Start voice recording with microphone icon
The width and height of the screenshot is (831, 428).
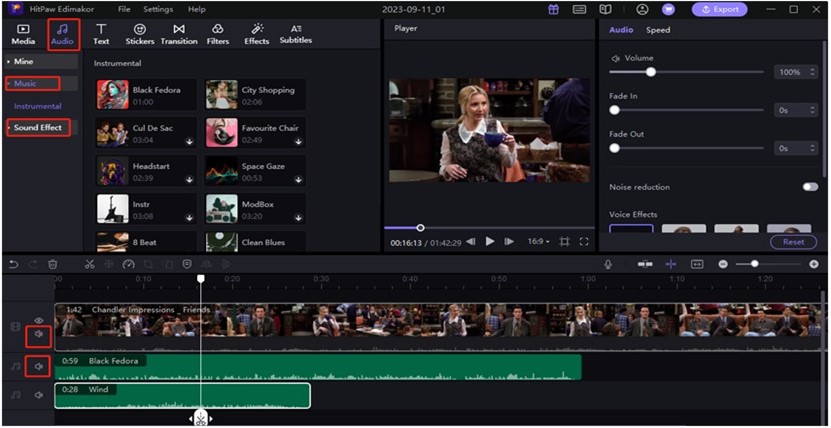(x=608, y=264)
